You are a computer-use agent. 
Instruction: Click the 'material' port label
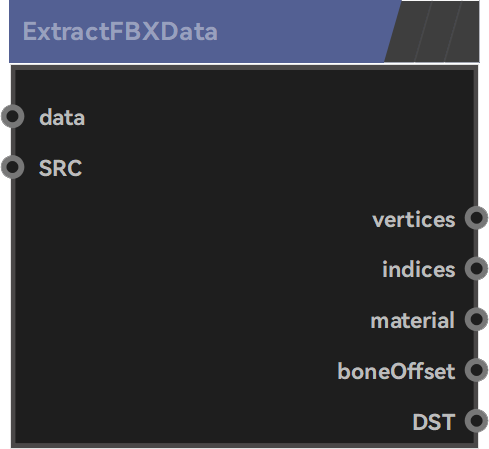pos(413,320)
